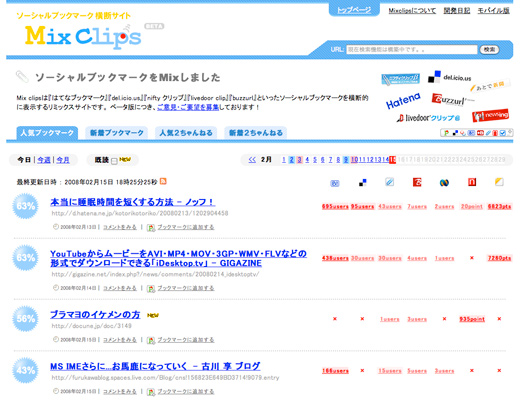Viewport: 520px width, 401px height.
Task: Click the add-bookmark icon for the ブラマヨ entry
Action: (x=151, y=340)
